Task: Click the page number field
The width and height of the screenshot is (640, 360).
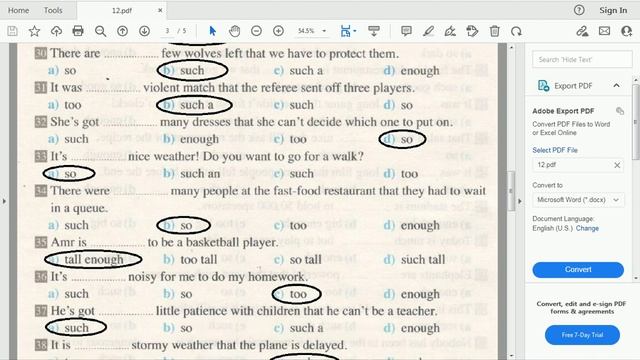Action: tap(167, 31)
